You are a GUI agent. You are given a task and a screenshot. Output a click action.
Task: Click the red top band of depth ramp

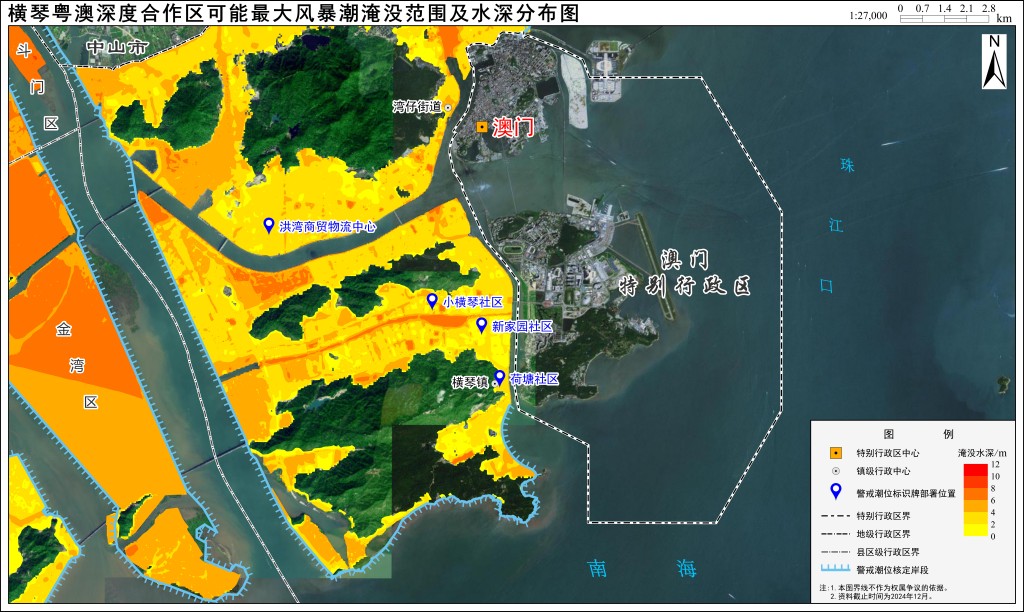[976, 470]
